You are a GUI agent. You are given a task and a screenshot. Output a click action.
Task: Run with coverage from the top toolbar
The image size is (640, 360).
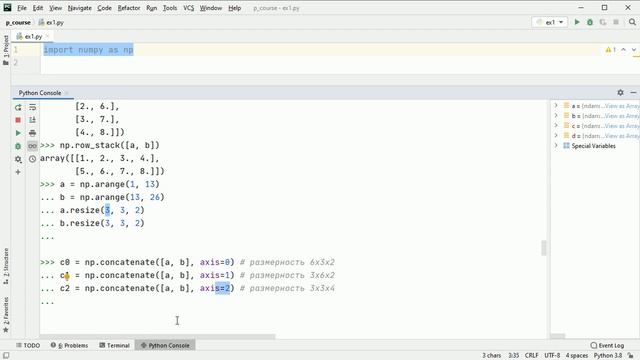(603, 22)
